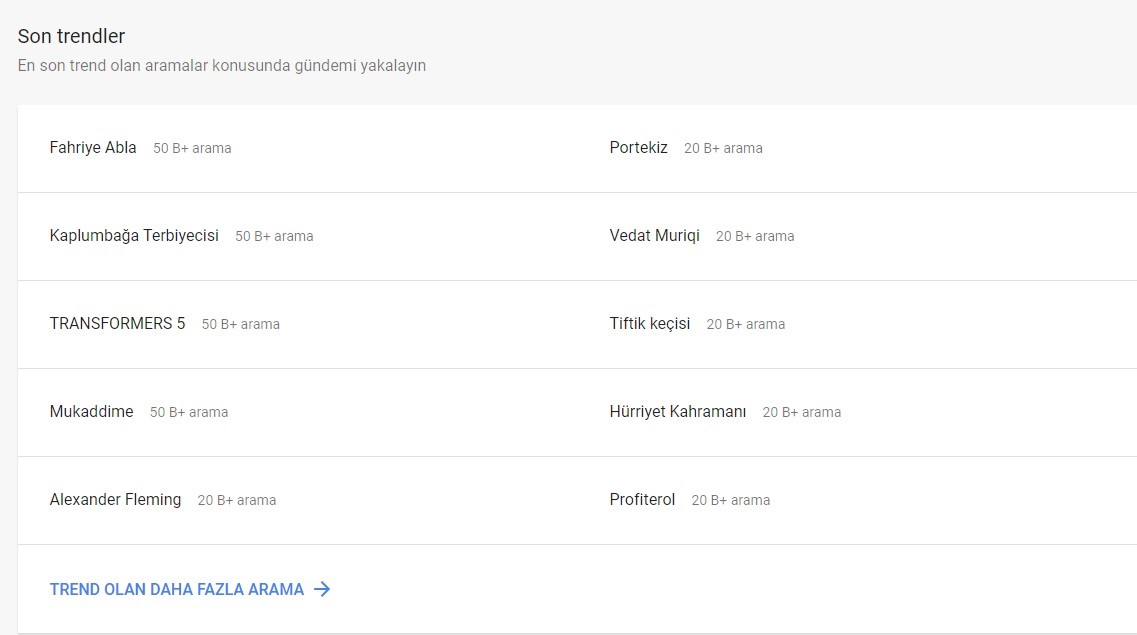Click the 20 B+ arama label beside Profiterol
Viewport: 1137px width, 635px height.
[730, 500]
